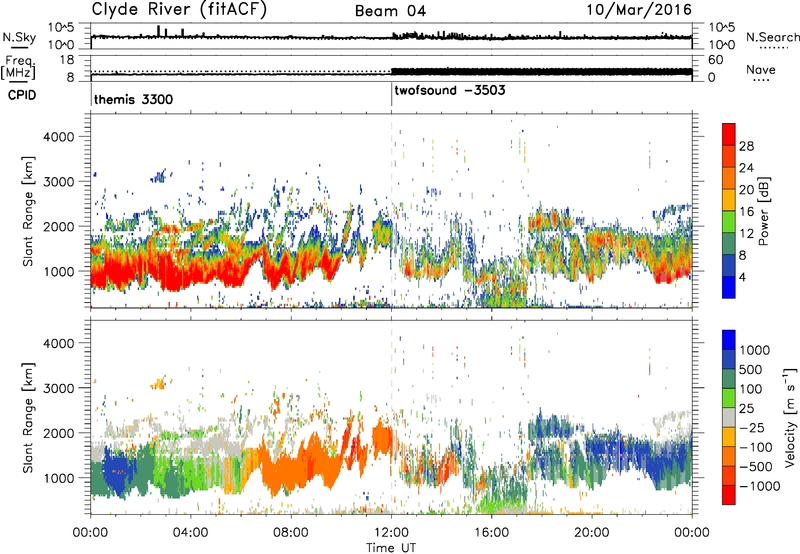Click the '16' tick on Power colorbar

(746, 212)
